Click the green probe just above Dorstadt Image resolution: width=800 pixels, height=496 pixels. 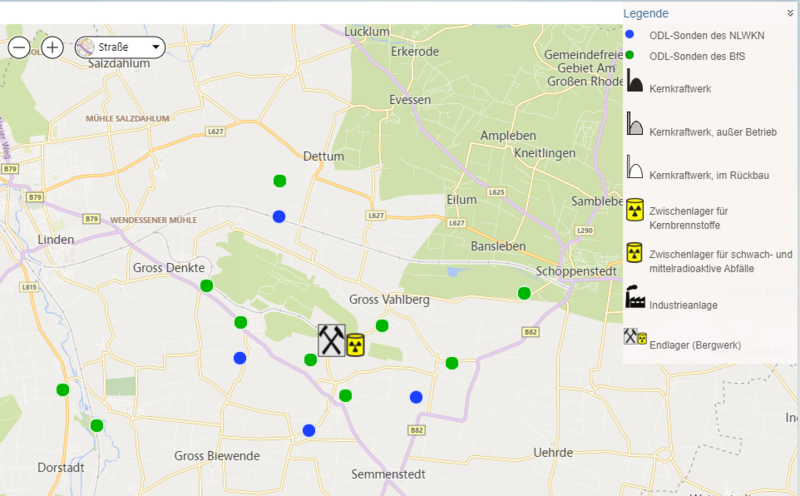pyautogui.click(x=97, y=425)
